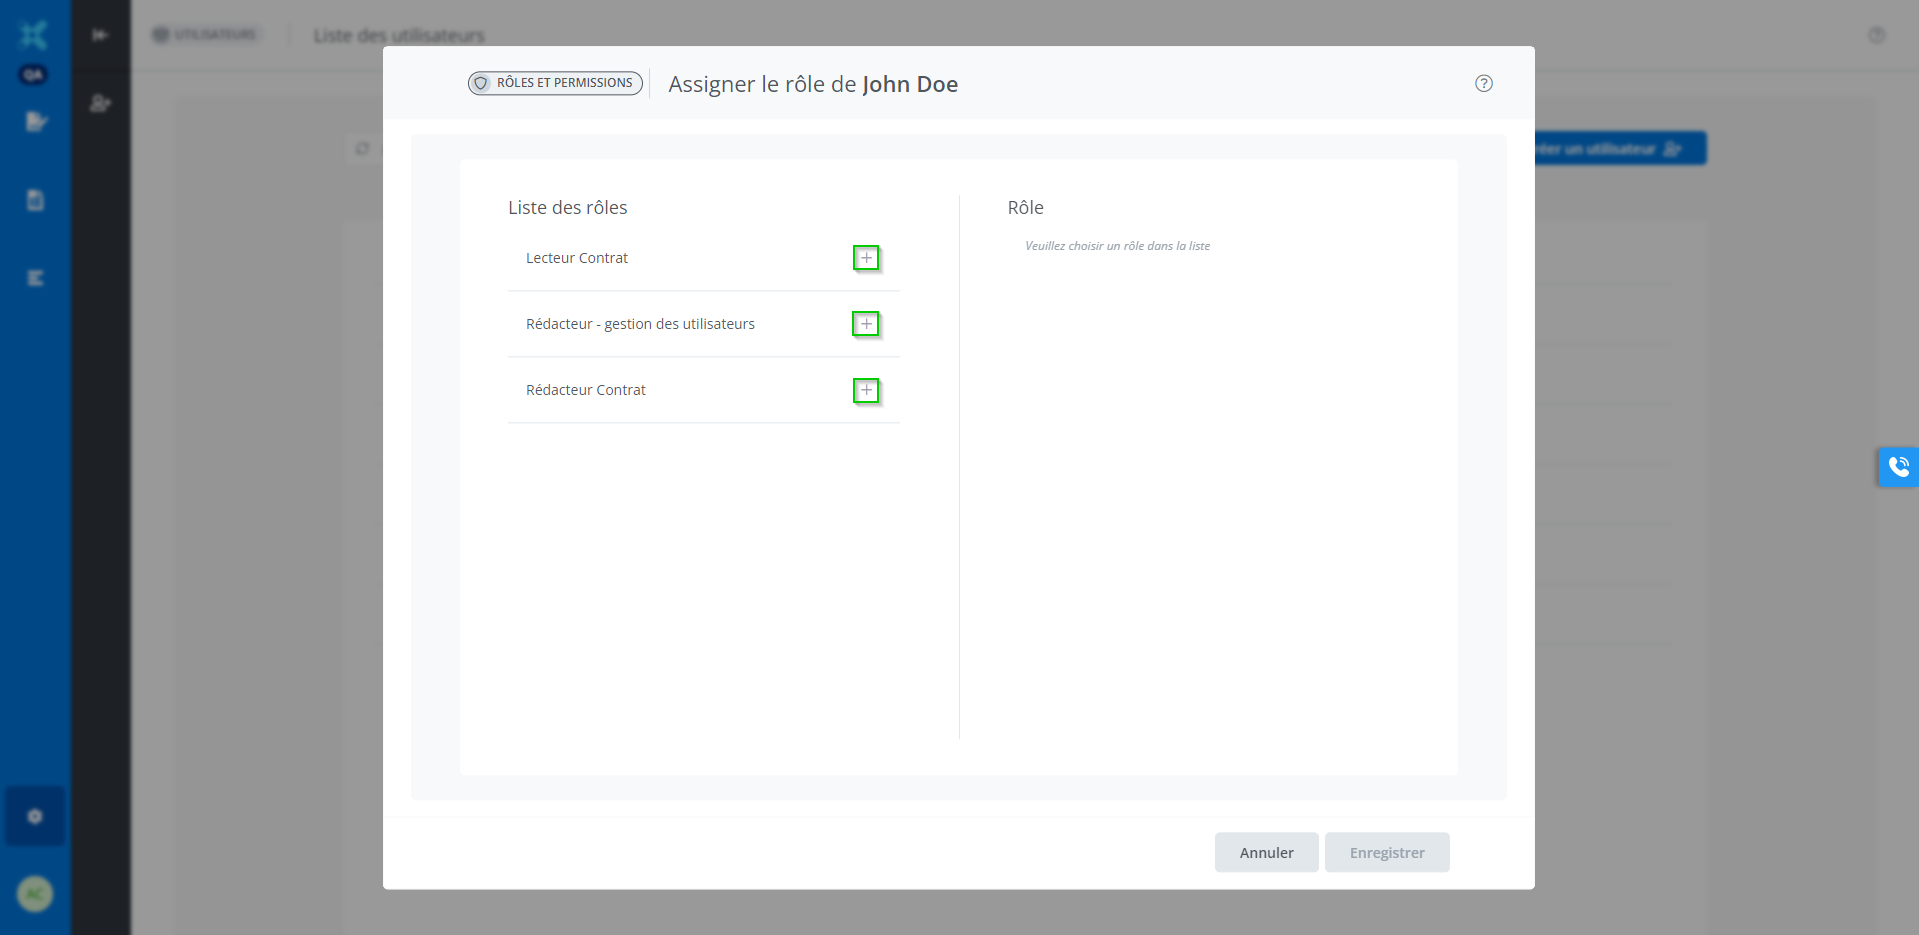Click the green user avatar at bottom left

tap(35, 893)
